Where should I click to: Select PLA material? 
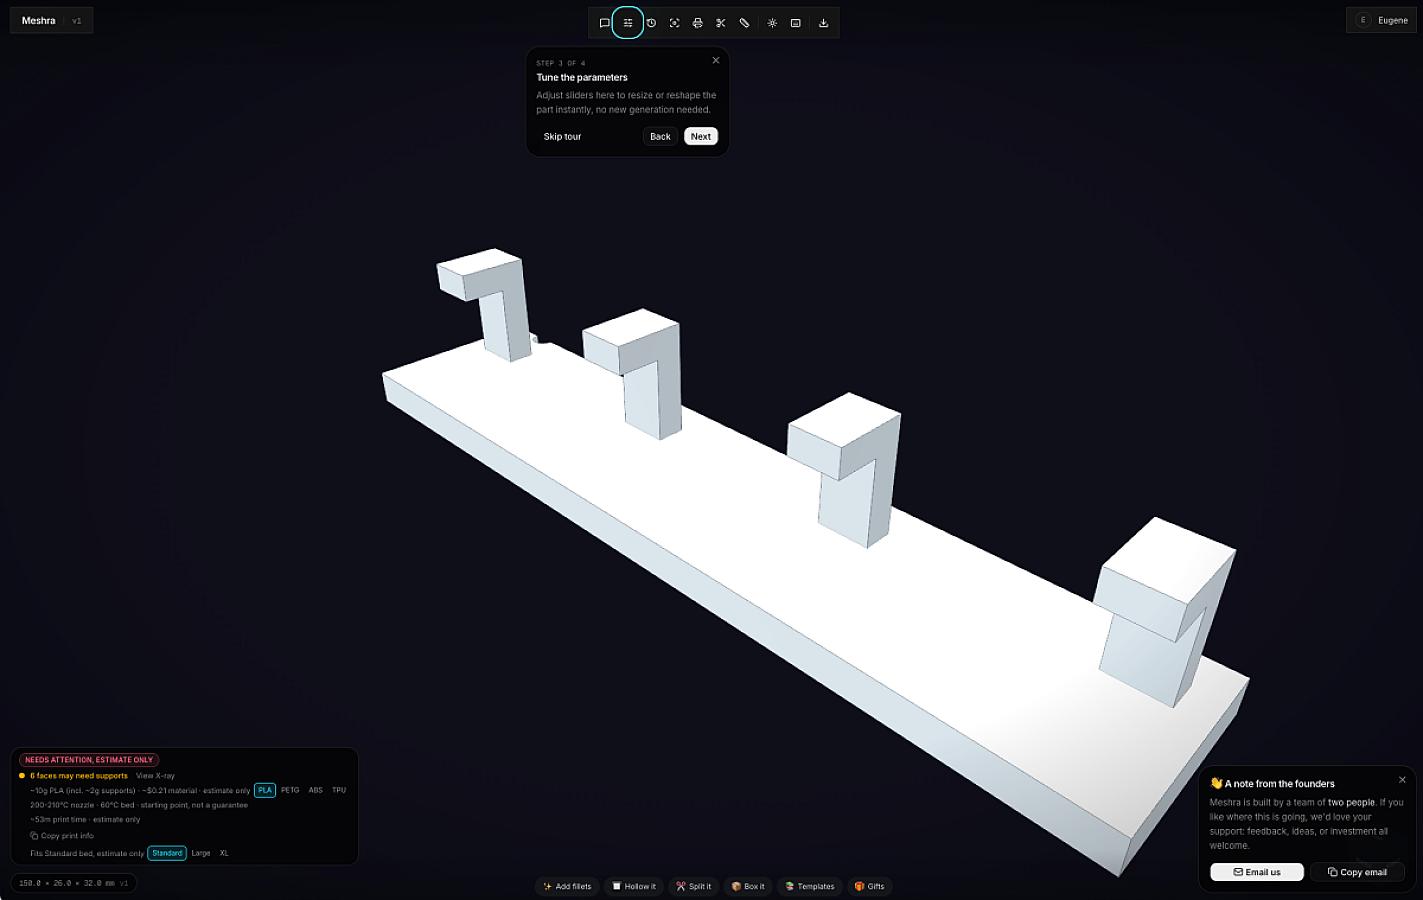pos(265,790)
